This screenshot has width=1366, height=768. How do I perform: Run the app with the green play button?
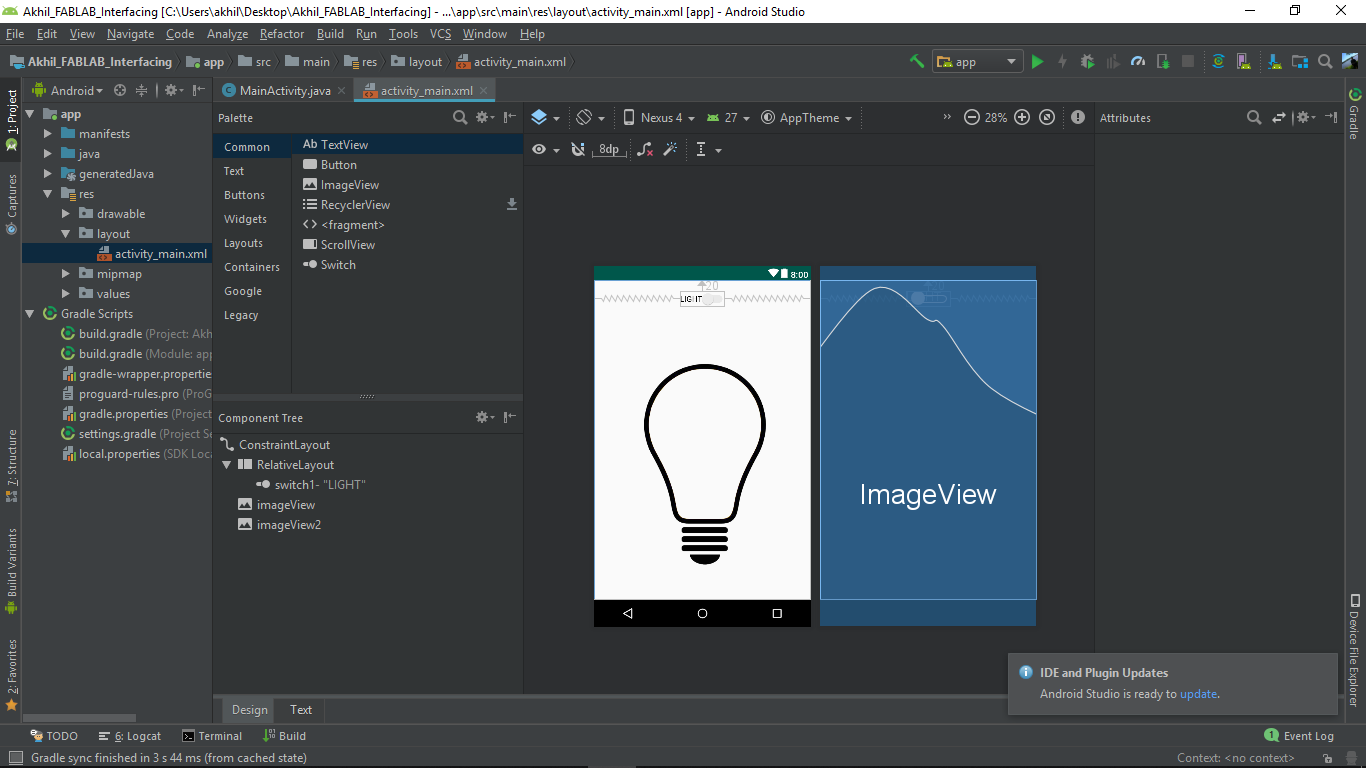[1037, 62]
